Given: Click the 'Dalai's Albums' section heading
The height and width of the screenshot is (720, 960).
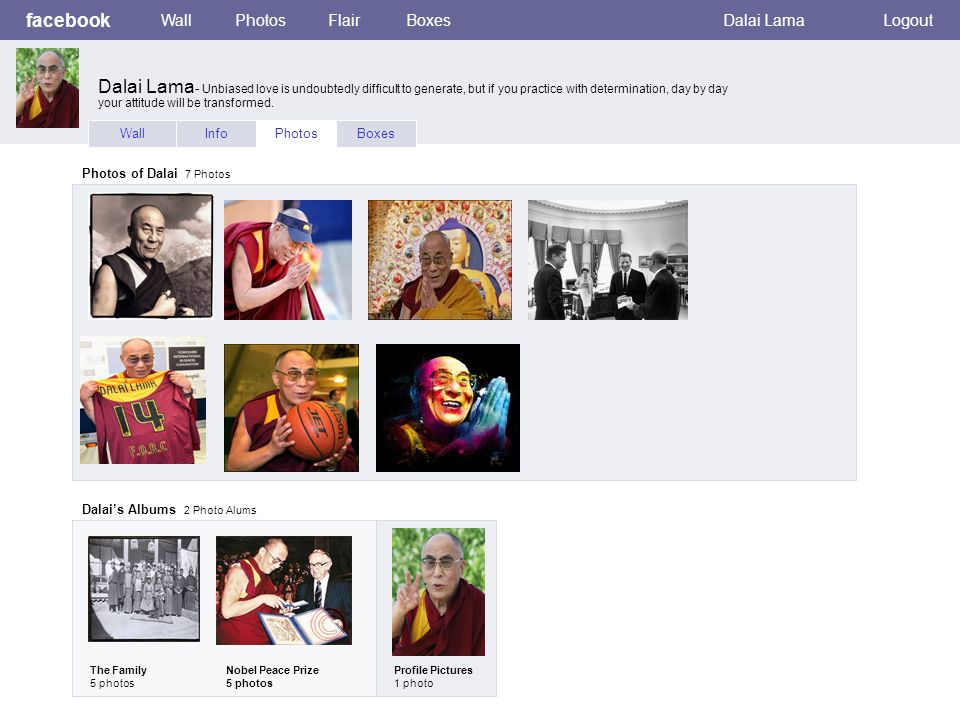Looking at the screenshot, I should click(x=129, y=509).
